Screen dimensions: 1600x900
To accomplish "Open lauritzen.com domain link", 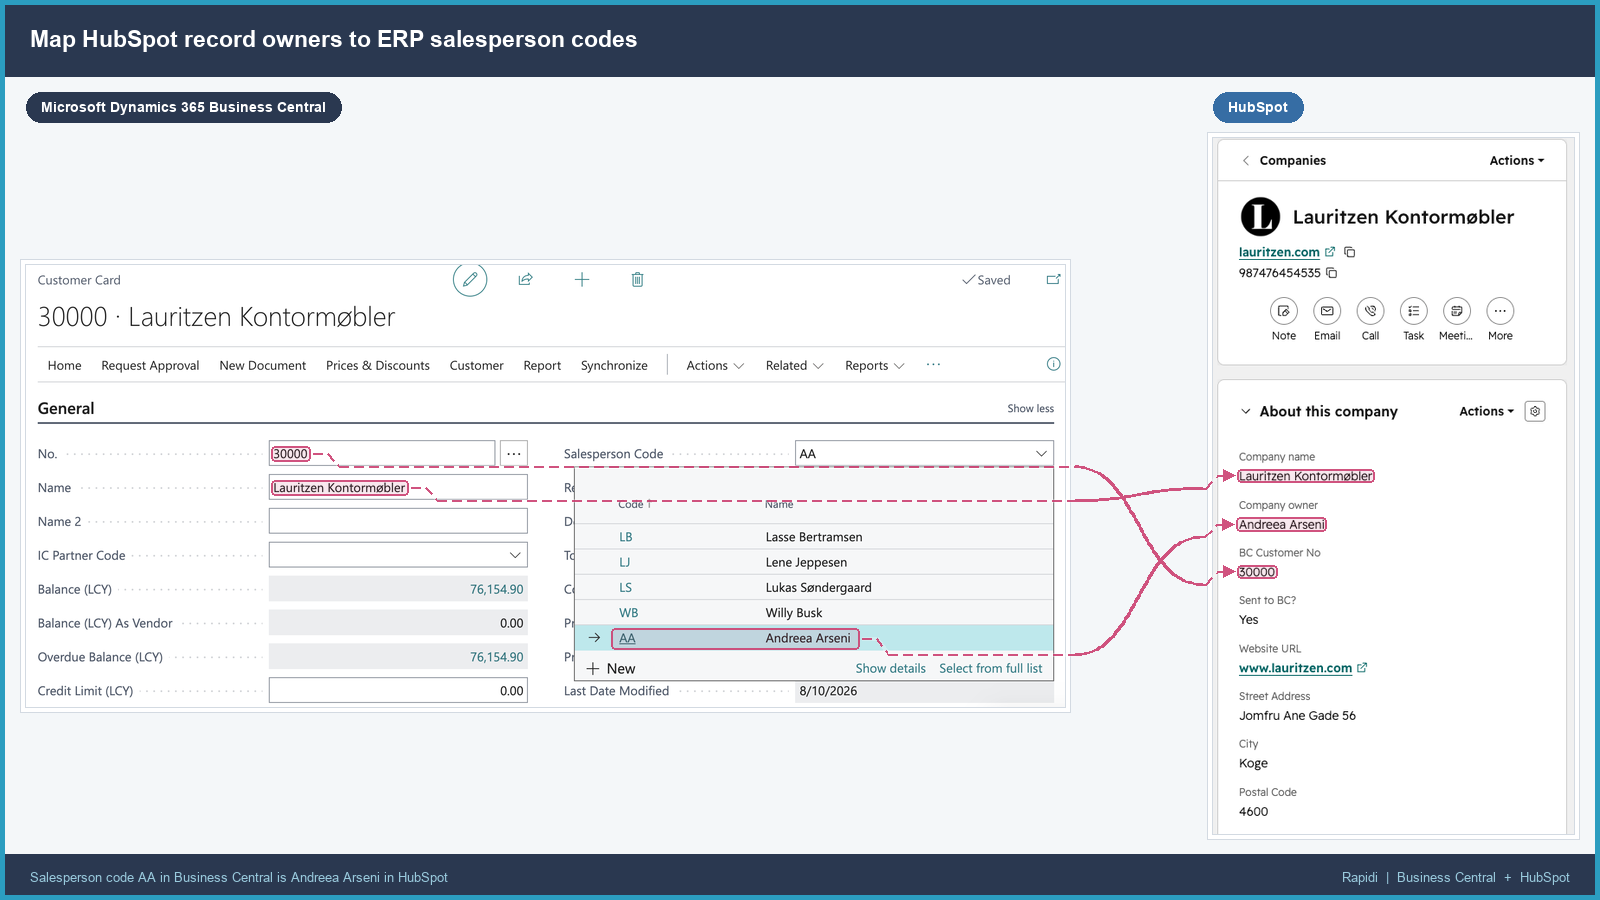I will click(x=1279, y=252).
